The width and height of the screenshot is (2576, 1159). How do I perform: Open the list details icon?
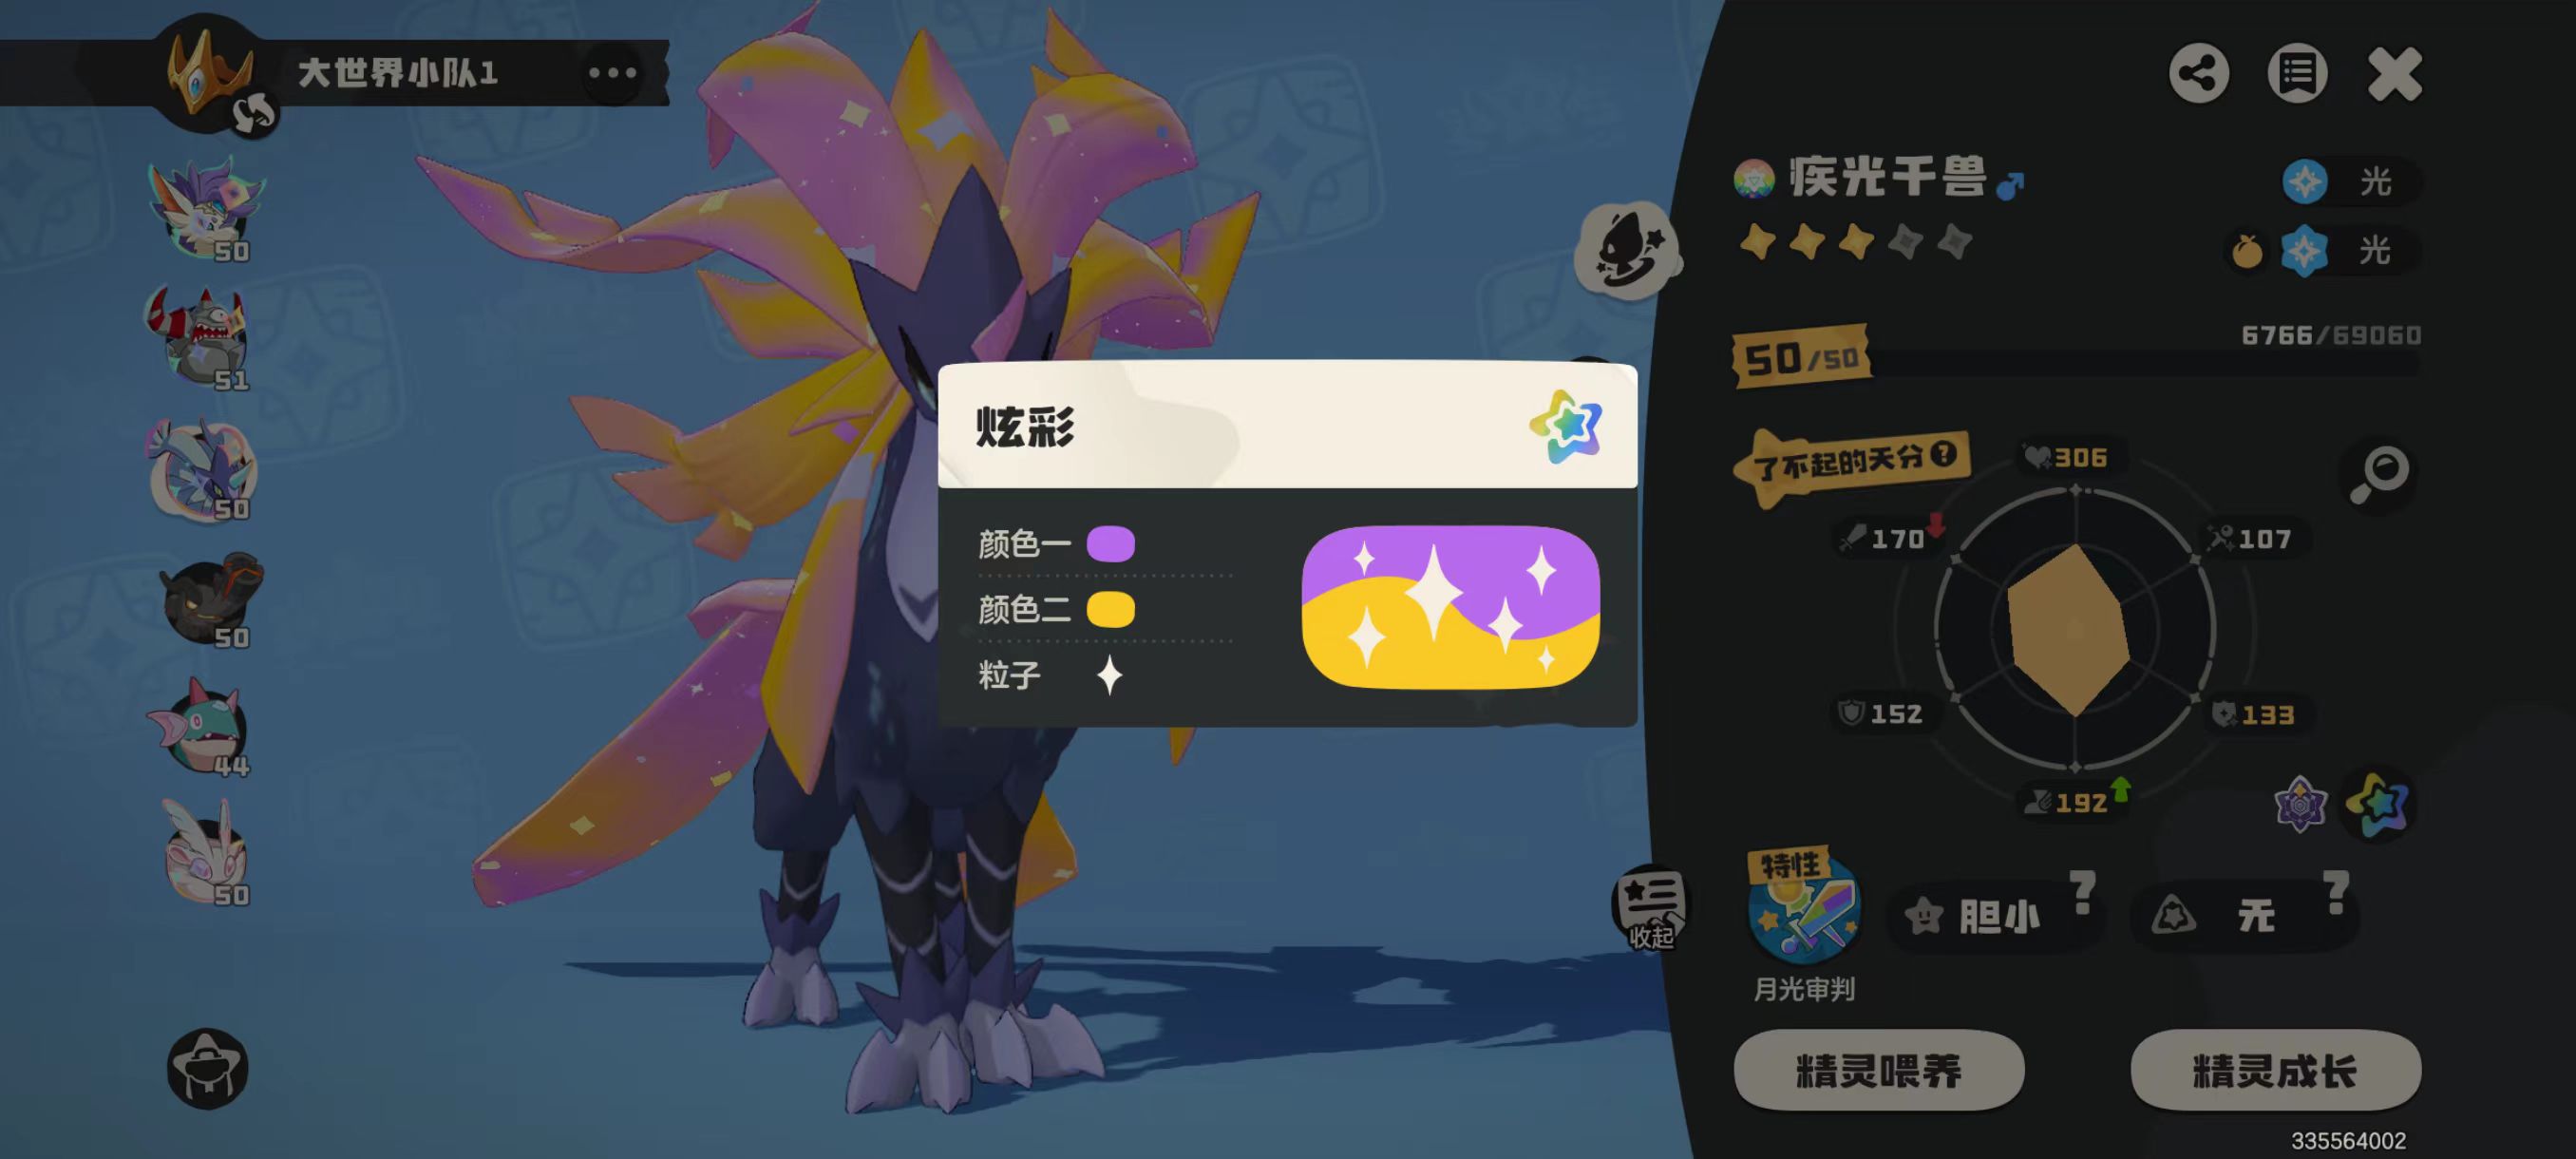click(x=2297, y=73)
